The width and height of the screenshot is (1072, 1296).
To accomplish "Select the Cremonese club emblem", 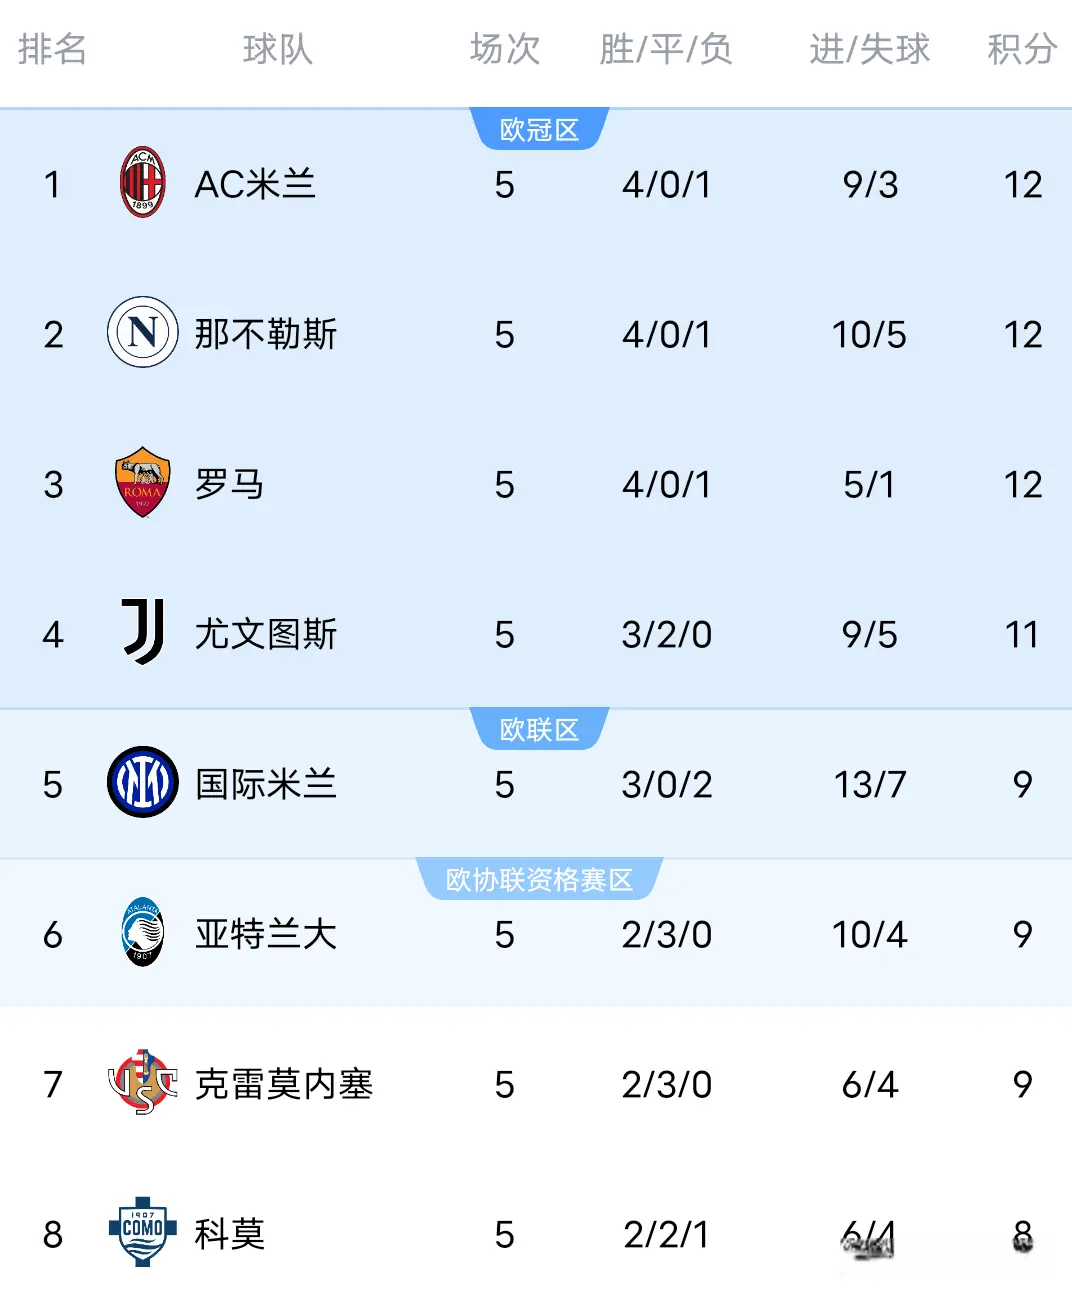I will click(142, 1082).
